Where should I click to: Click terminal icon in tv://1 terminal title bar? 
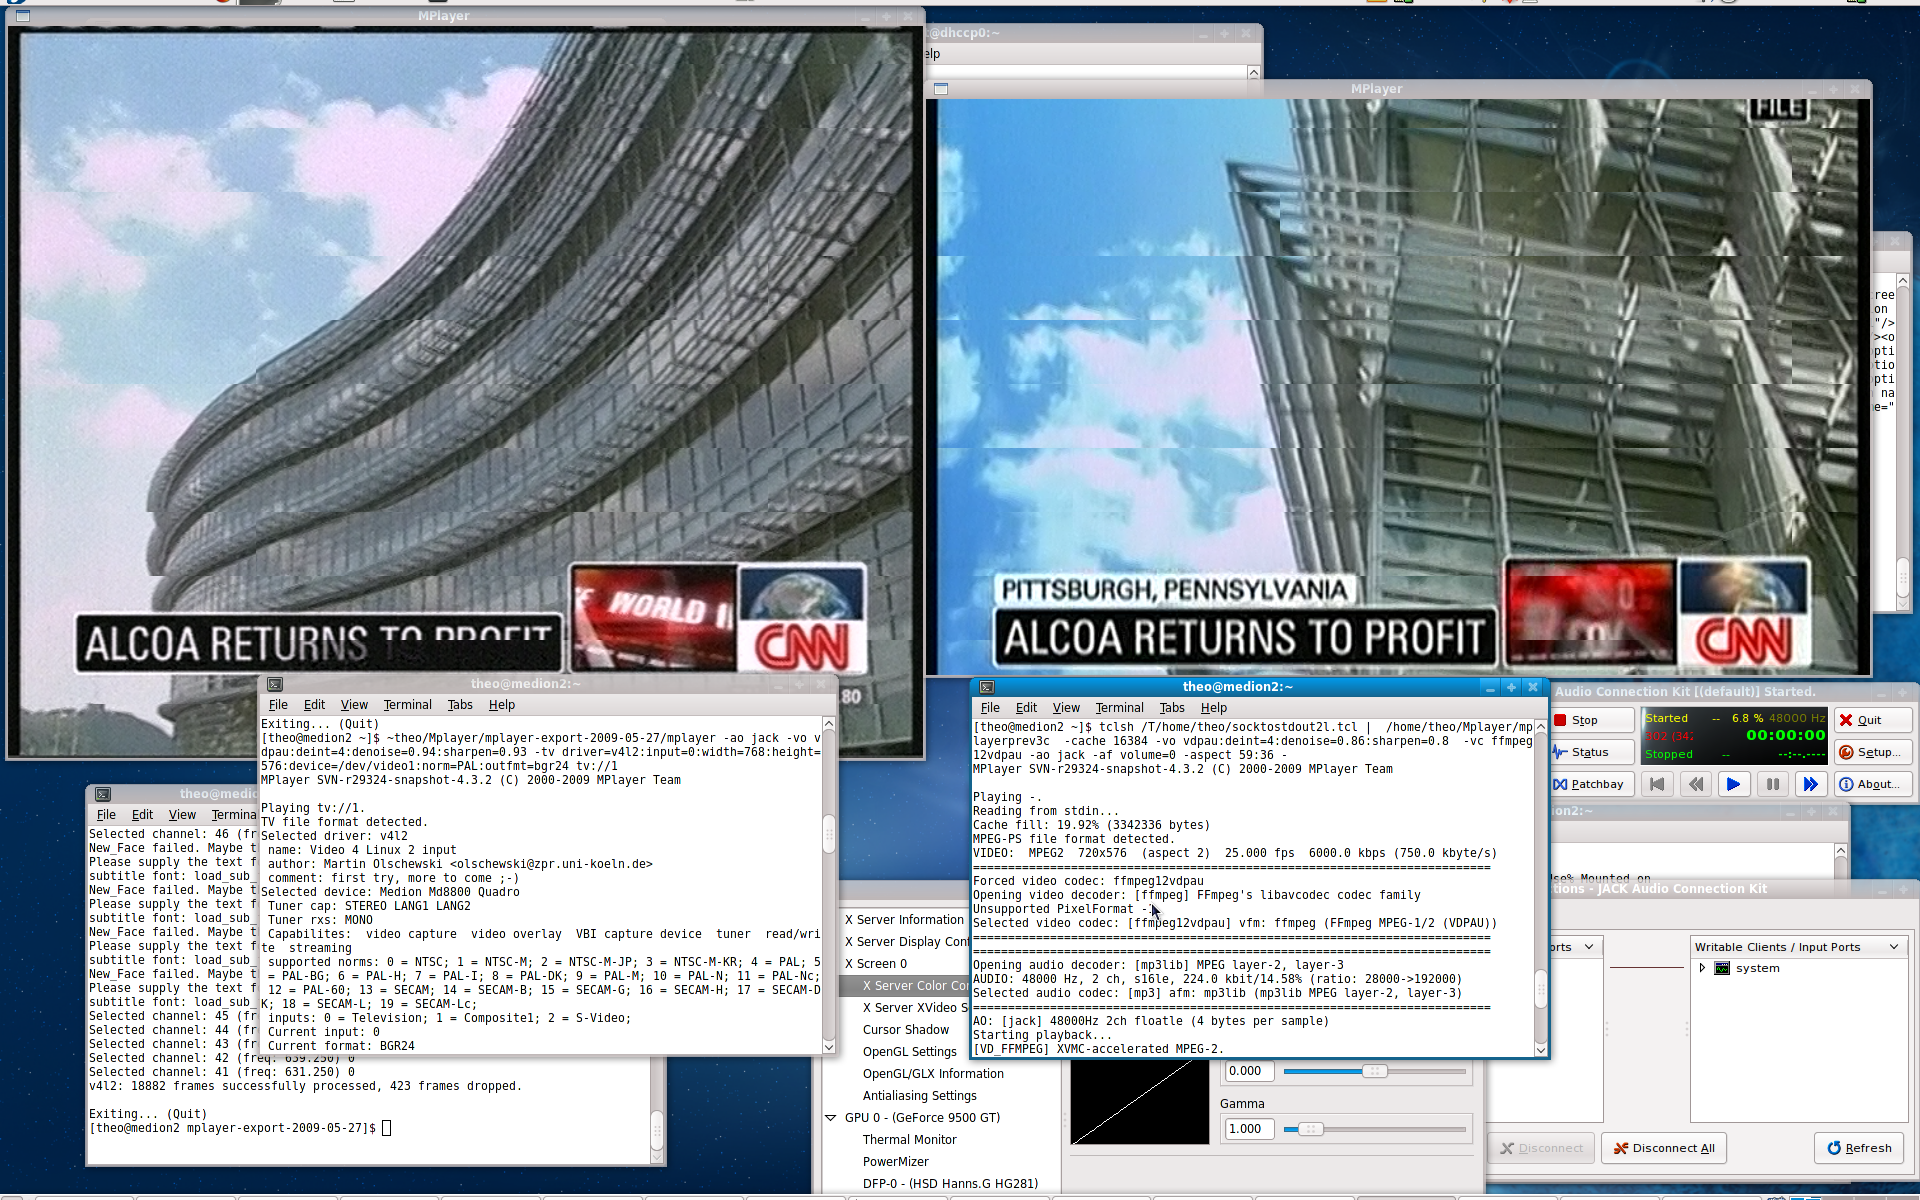[x=274, y=684]
